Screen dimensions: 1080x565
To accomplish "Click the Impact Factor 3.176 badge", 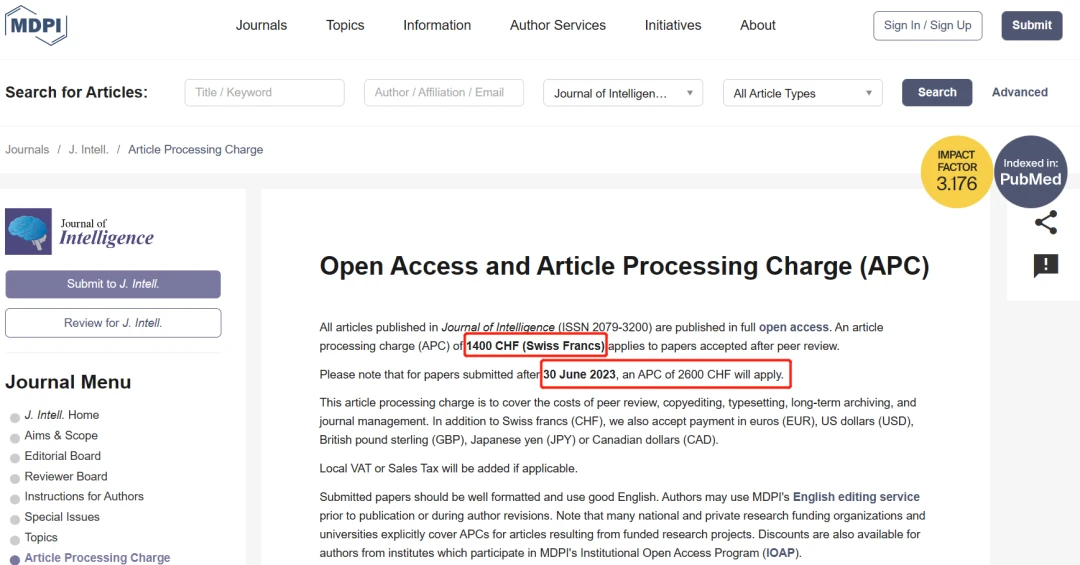I will (957, 172).
